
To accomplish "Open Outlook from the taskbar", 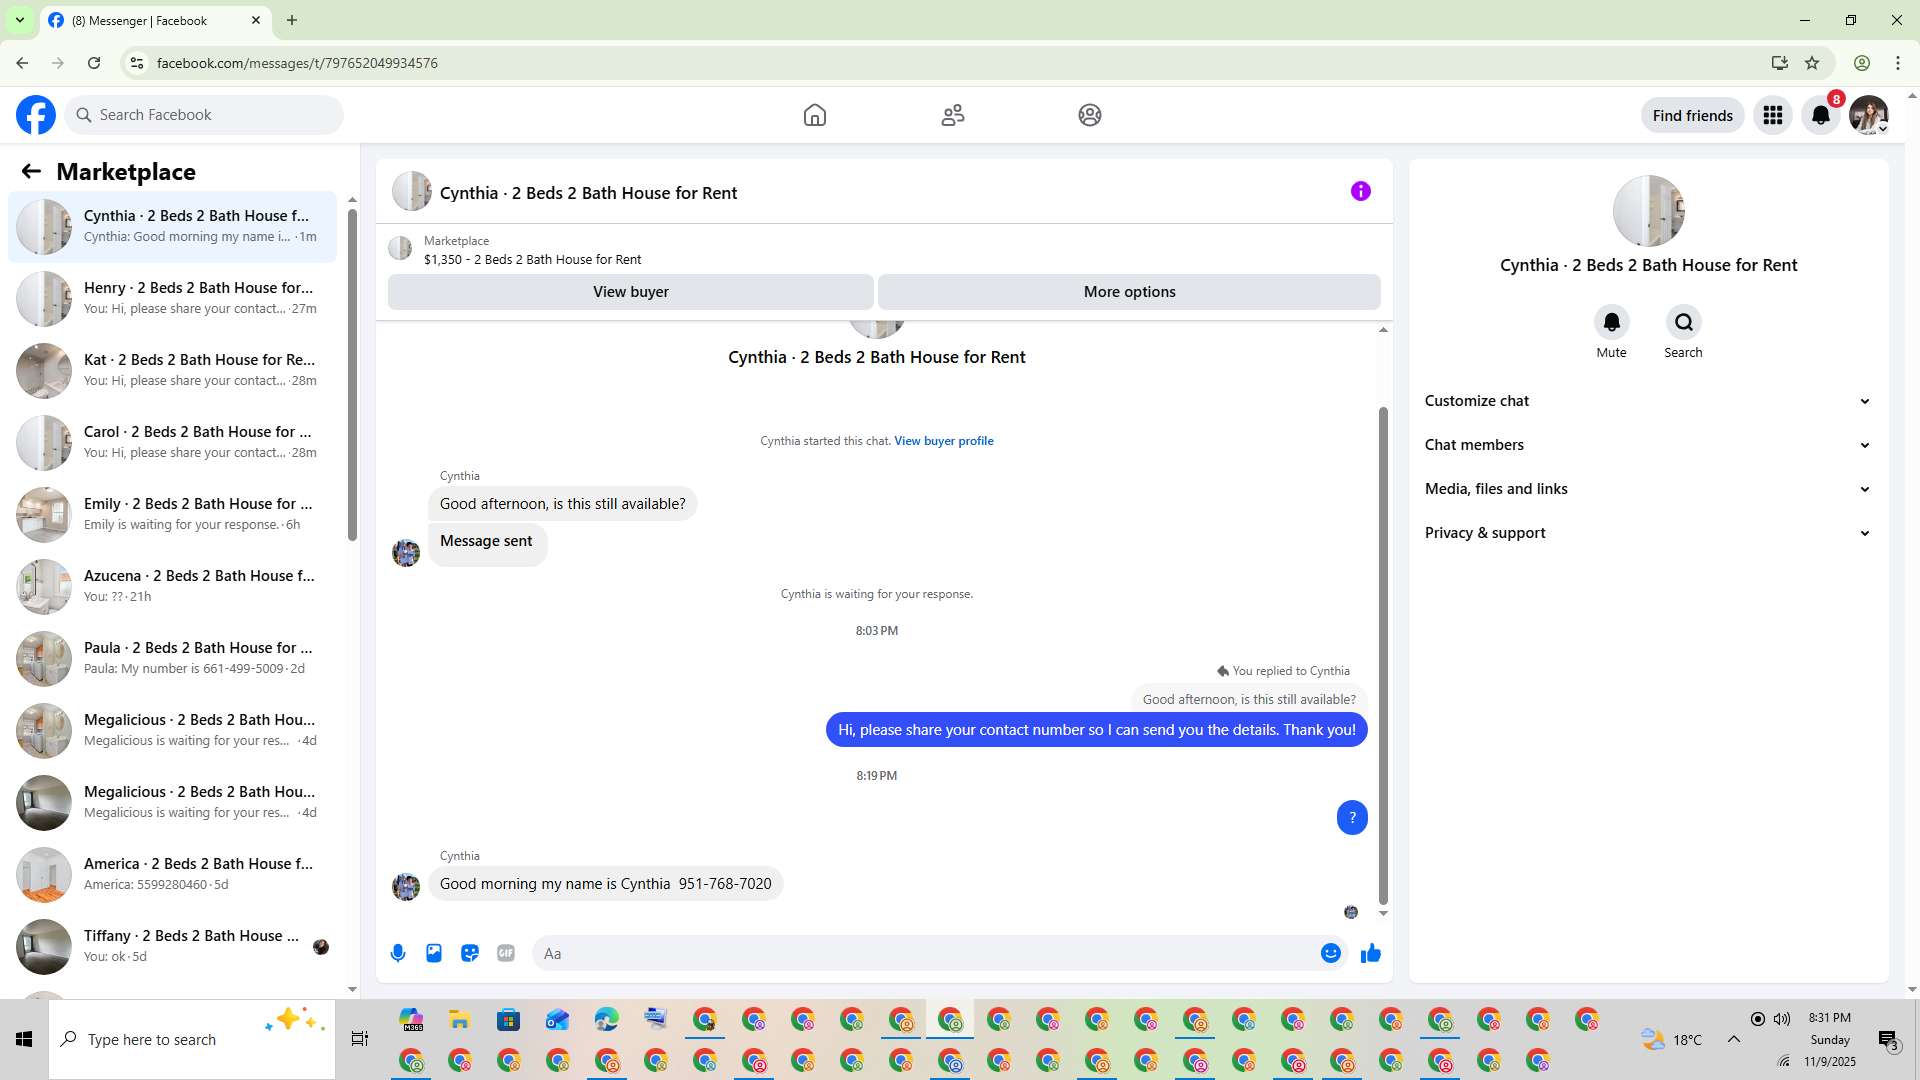I will pyautogui.click(x=558, y=1019).
